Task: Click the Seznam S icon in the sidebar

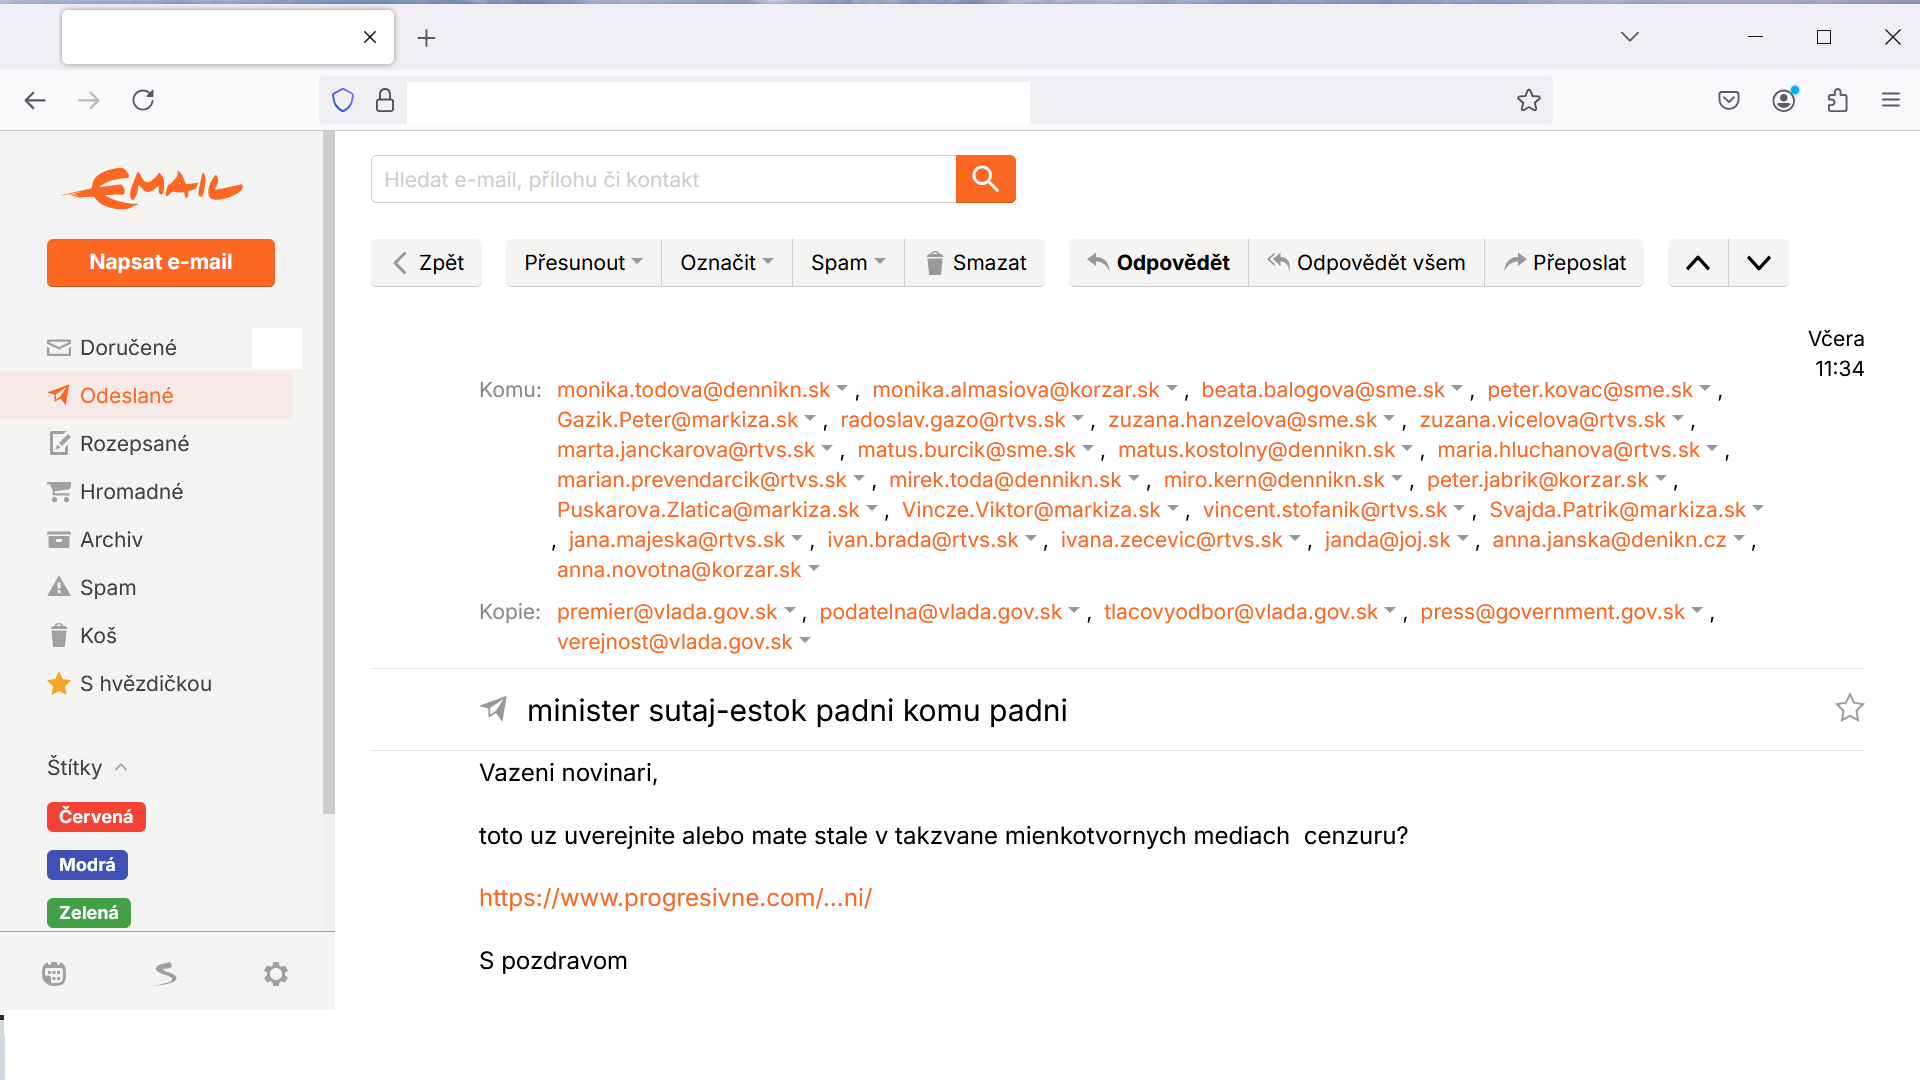Action: tap(166, 974)
